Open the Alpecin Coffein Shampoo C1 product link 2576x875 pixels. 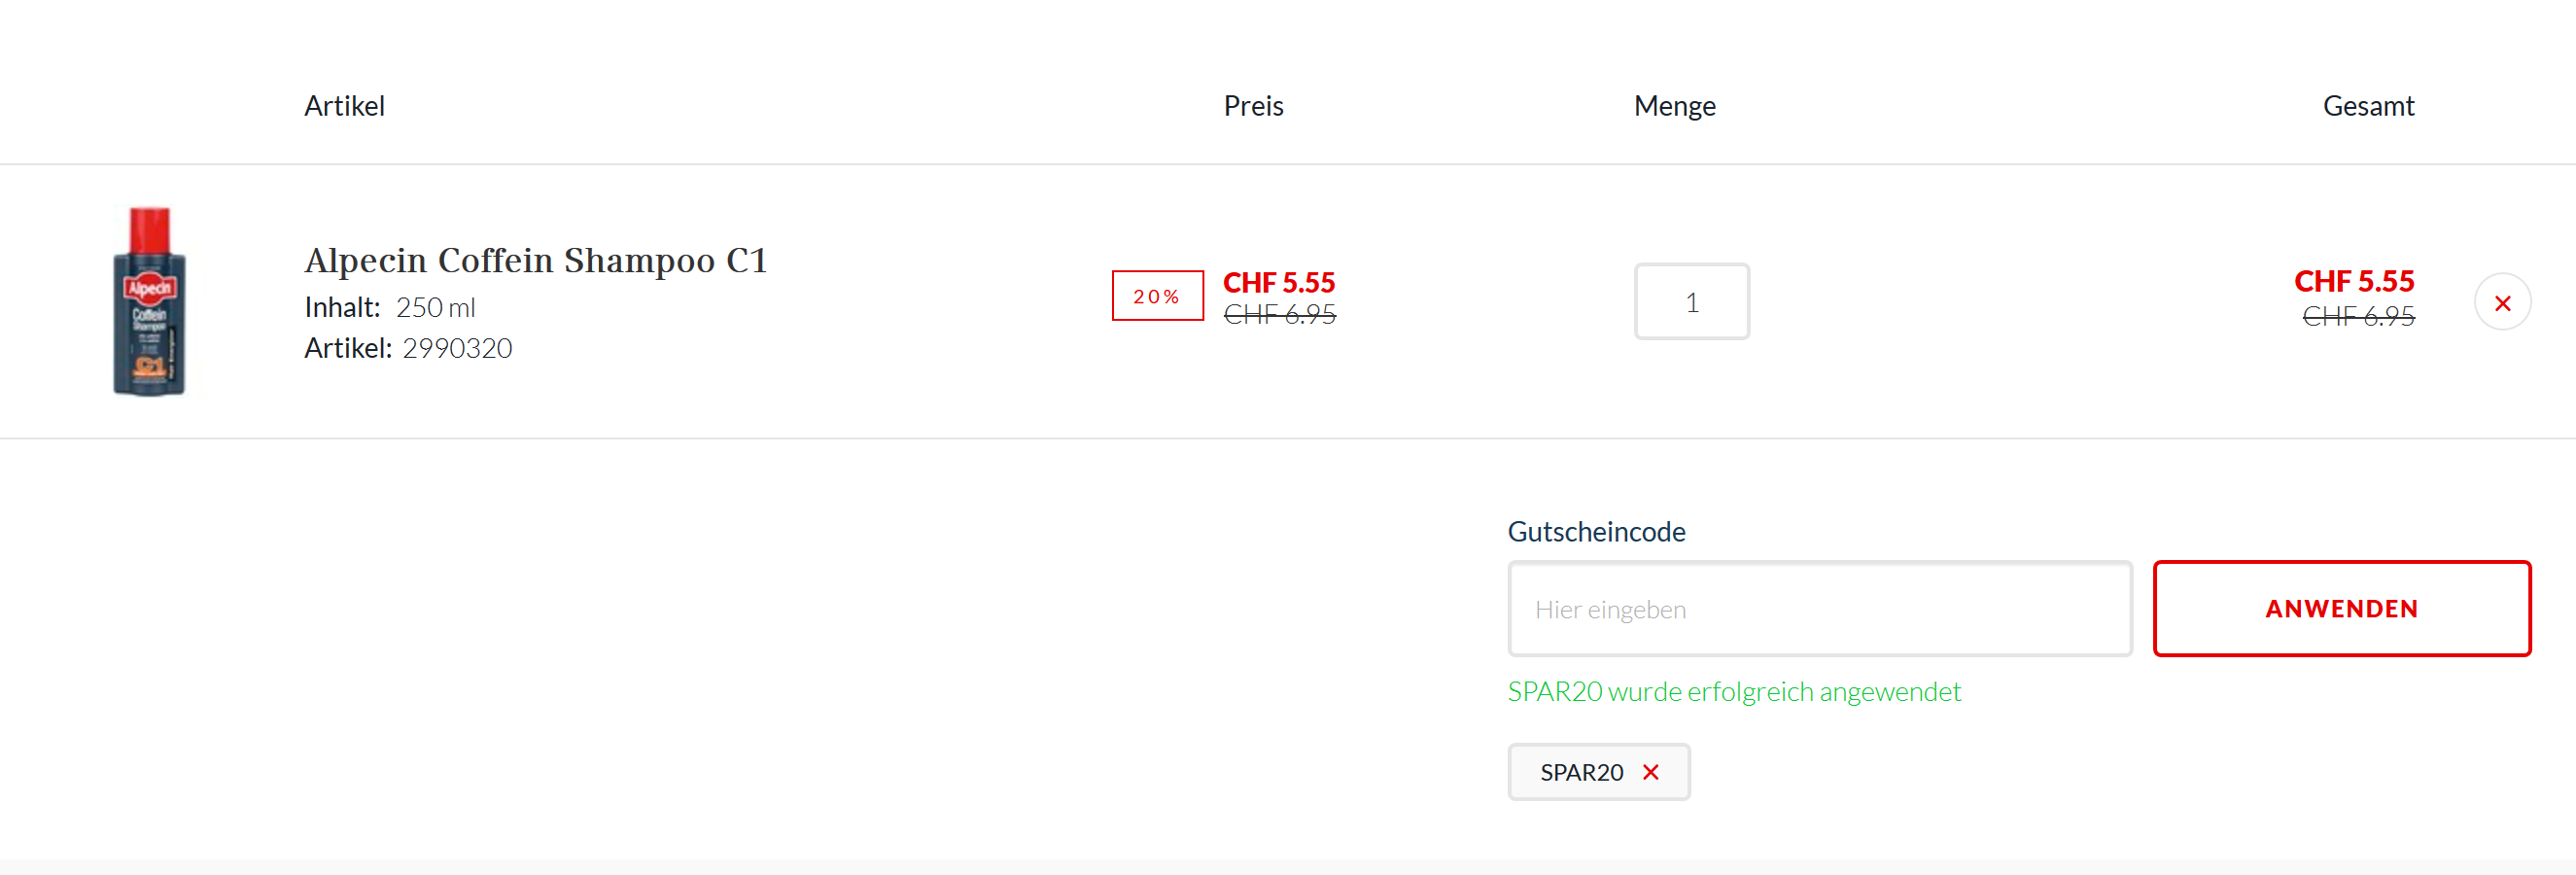[x=535, y=260]
